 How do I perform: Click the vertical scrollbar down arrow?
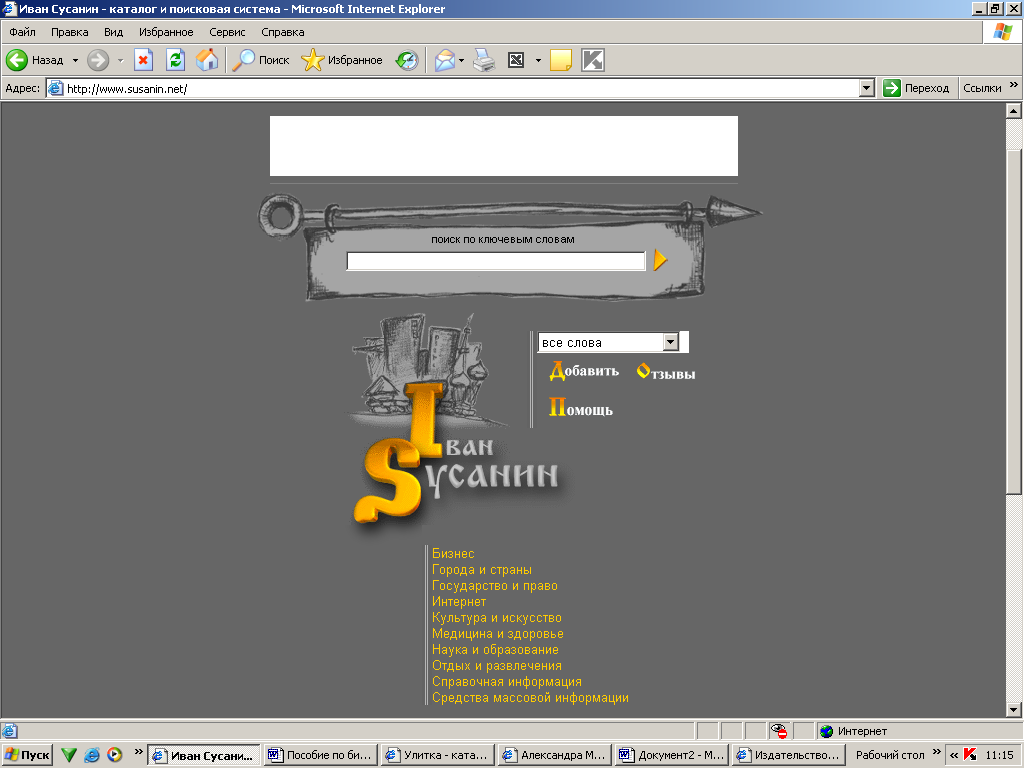tap(1014, 710)
